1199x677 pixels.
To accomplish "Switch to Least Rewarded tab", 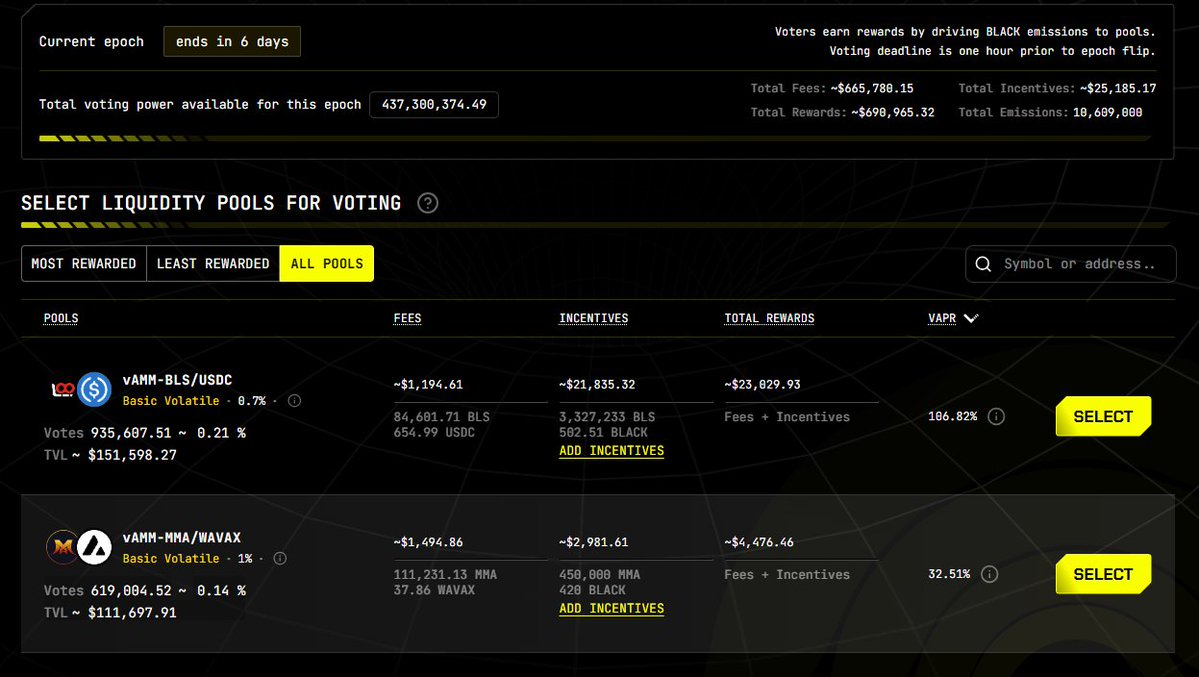I will (213, 263).
